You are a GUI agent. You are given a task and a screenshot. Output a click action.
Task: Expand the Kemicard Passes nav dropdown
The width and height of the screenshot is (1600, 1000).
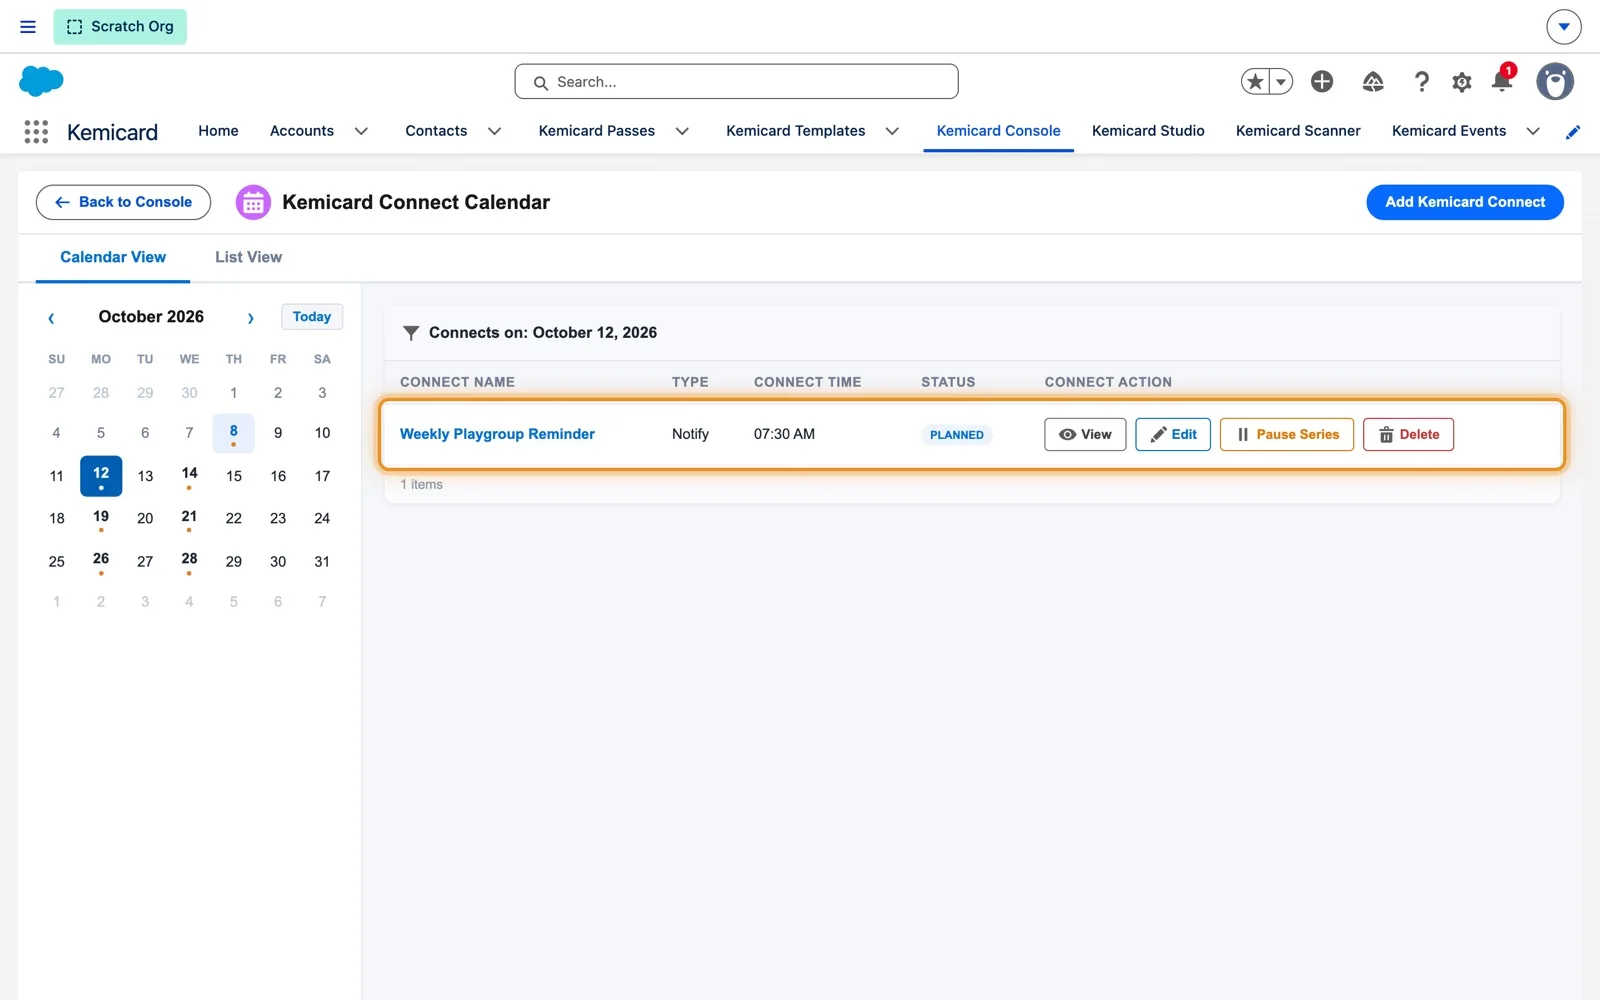tap(682, 132)
